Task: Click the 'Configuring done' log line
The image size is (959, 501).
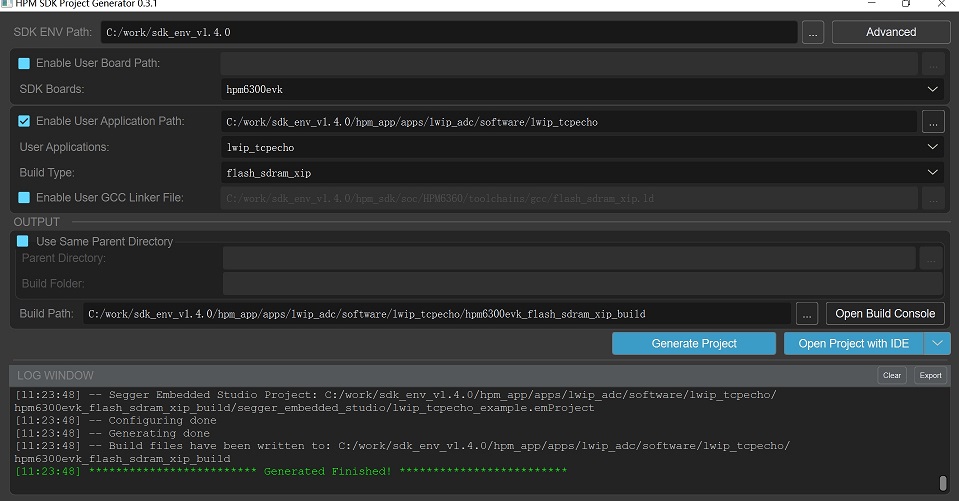Action: (x=116, y=420)
